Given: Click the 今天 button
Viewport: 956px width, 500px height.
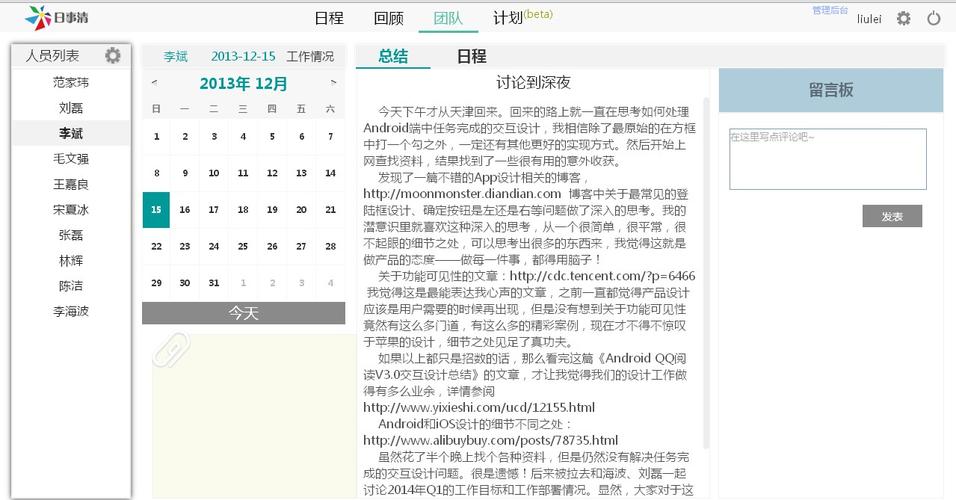Looking at the screenshot, I should click(x=243, y=313).
